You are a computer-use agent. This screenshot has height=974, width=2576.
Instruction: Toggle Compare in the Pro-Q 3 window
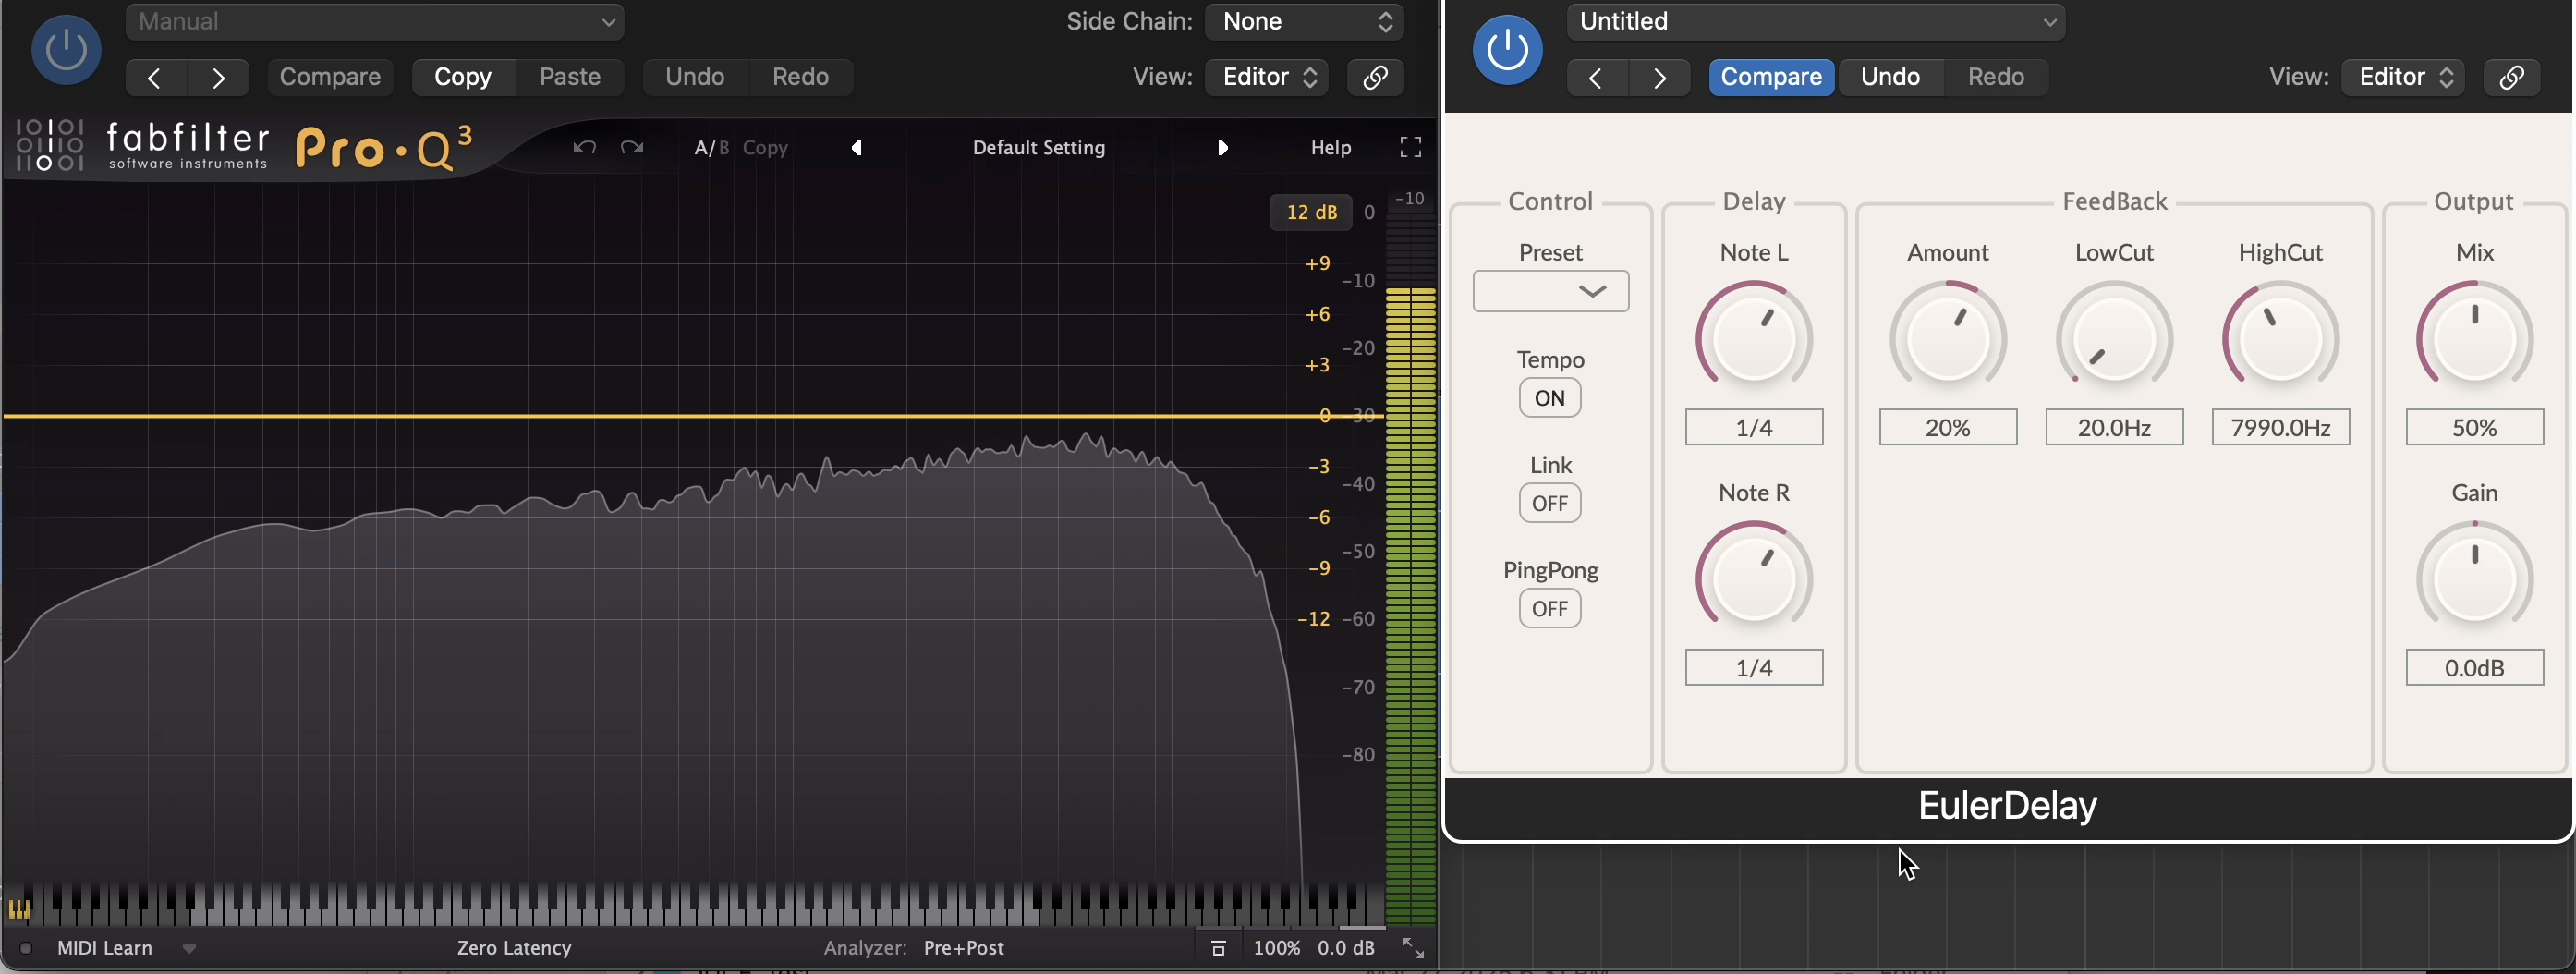330,77
